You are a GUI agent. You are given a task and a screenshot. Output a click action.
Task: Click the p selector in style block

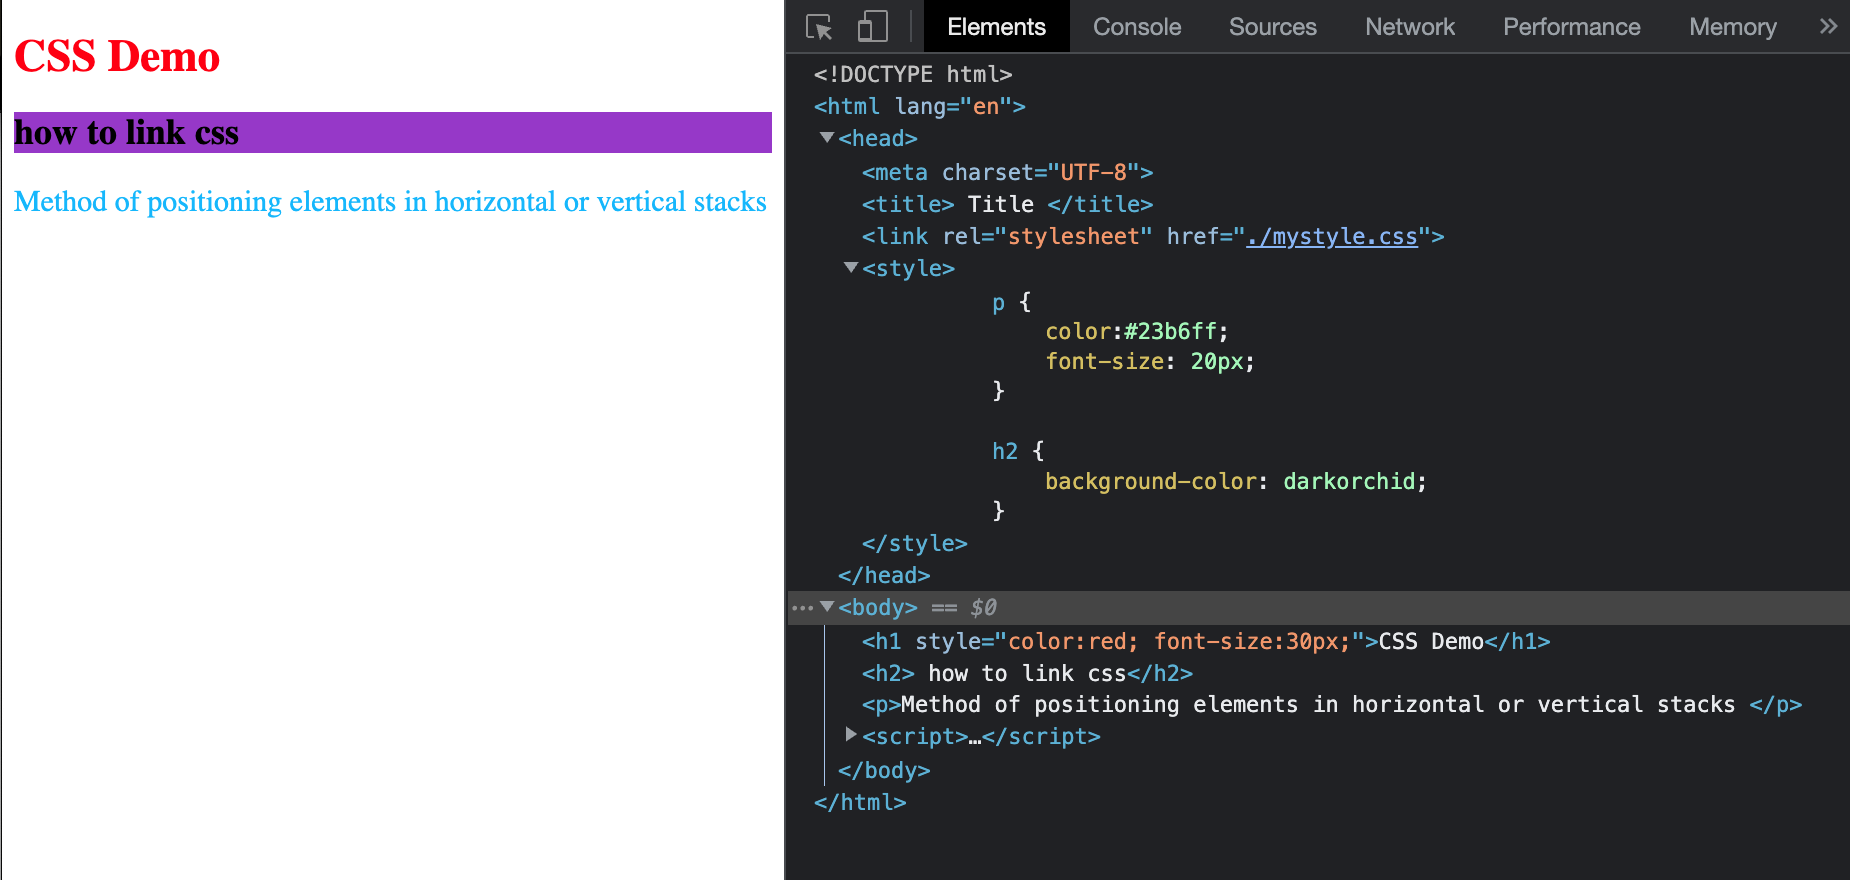[998, 304]
